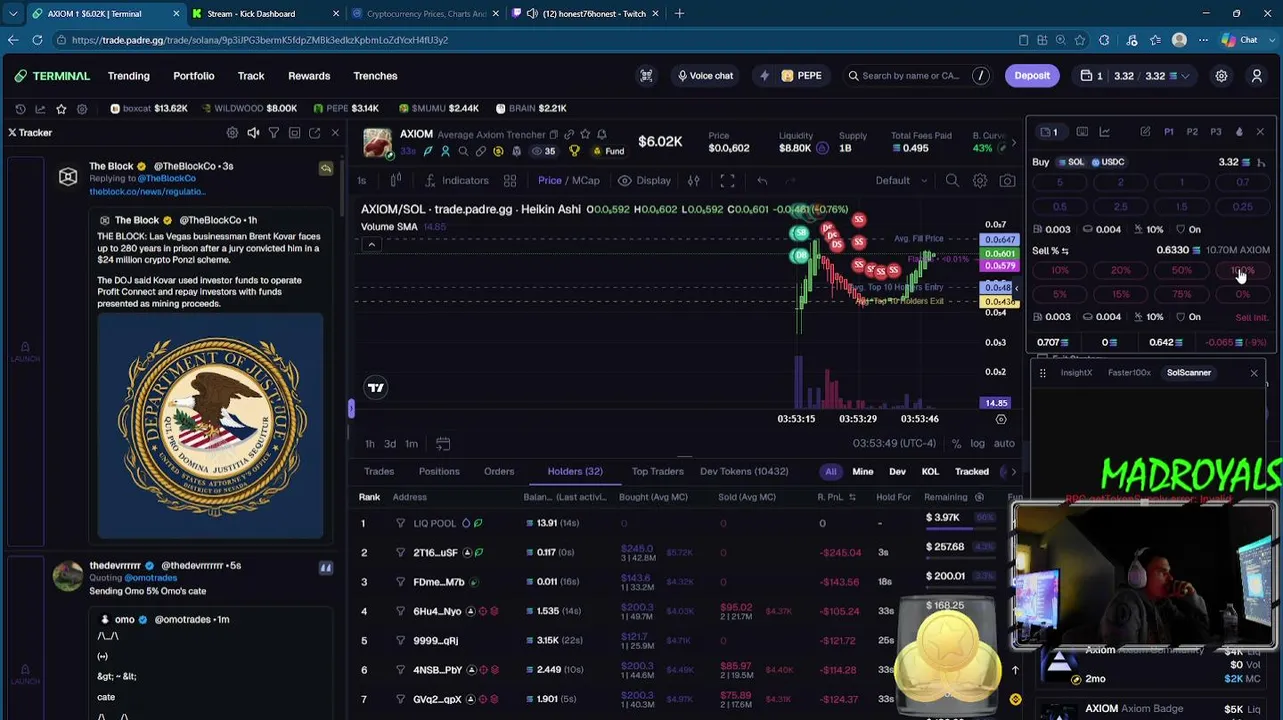The height and width of the screenshot is (720, 1283).
Task: Open the Dev Tokens (10432) tab
Action: tap(744, 472)
